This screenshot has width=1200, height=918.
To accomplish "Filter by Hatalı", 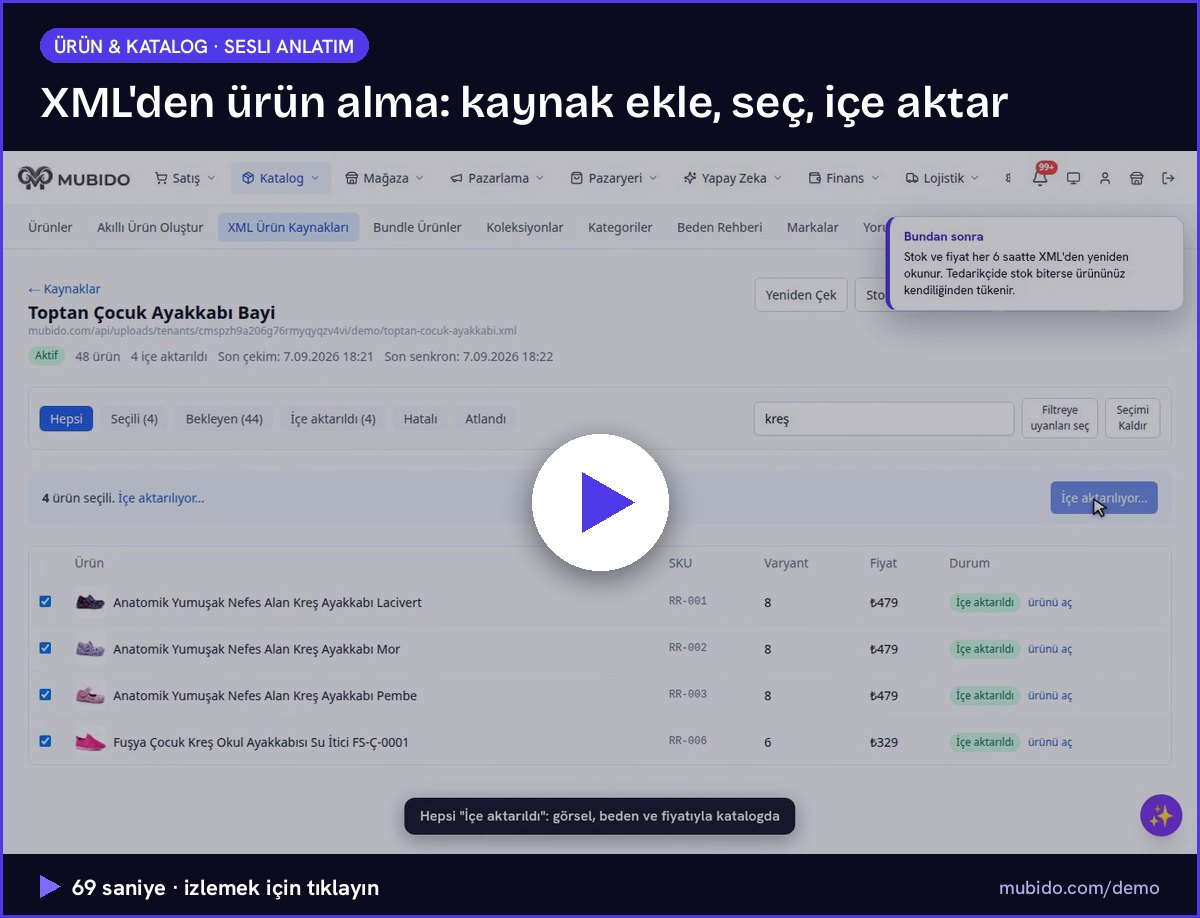I will (x=420, y=419).
